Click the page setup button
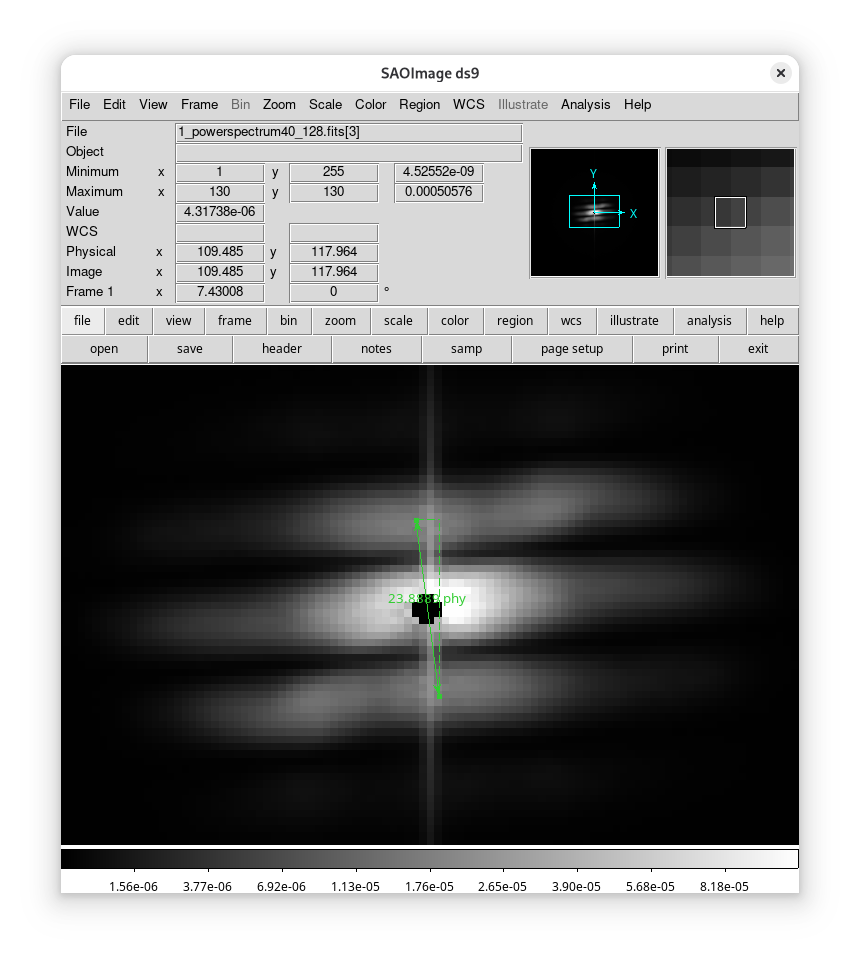Image resolution: width=860 pixels, height=960 pixels. 572,349
